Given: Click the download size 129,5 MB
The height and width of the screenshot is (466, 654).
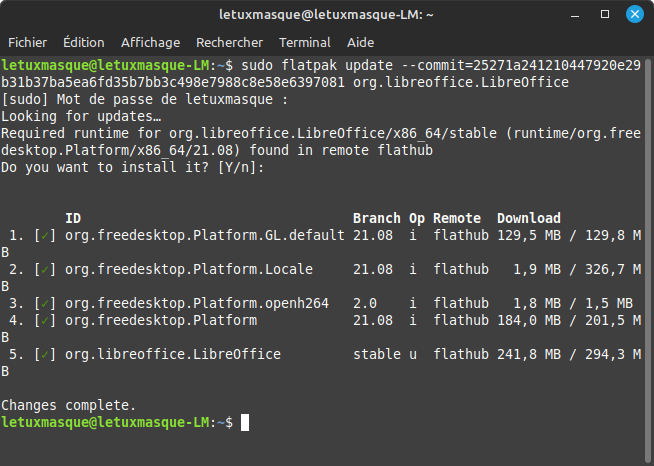Looking at the screenshot, I should pos(529,236).
